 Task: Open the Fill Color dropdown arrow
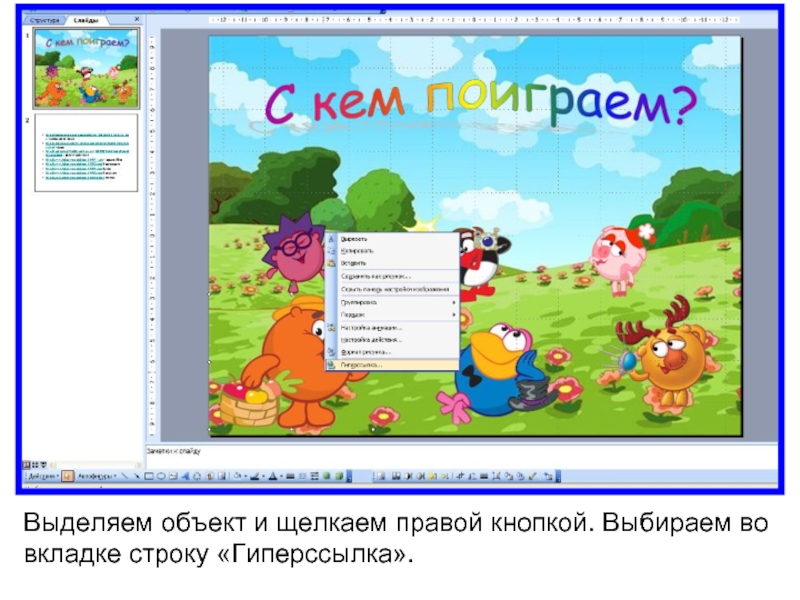coord(245,477)
